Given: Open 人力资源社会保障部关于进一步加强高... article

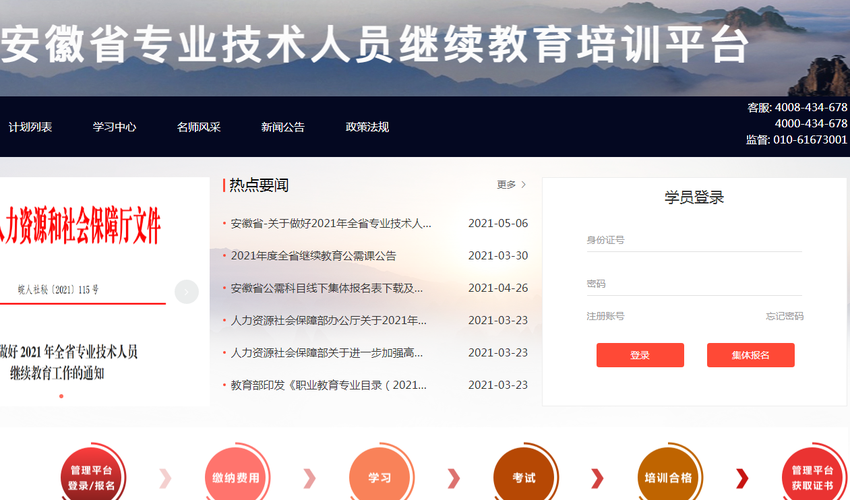Looking at the screenshot, I should click(326, 353).
